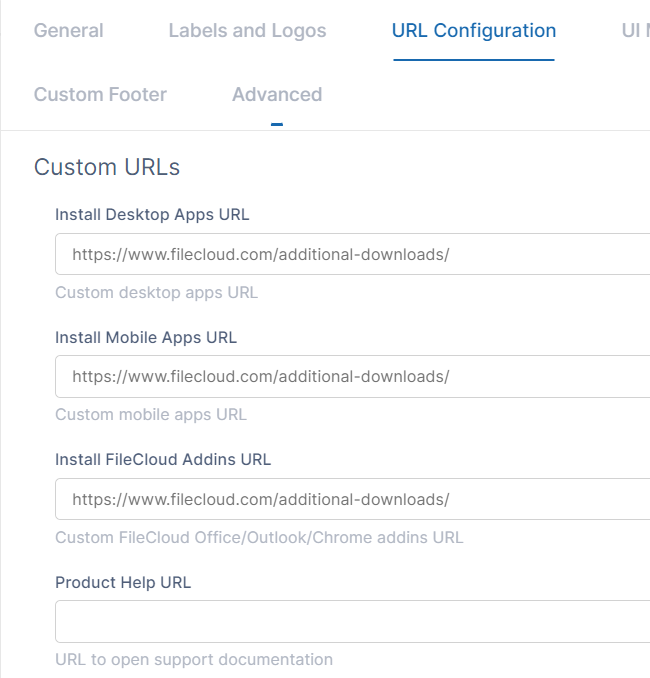The height and width of the screenshot is (678, 650).
Task: Focus the Install Mobile Apps URL field
Action: (352, 377)
